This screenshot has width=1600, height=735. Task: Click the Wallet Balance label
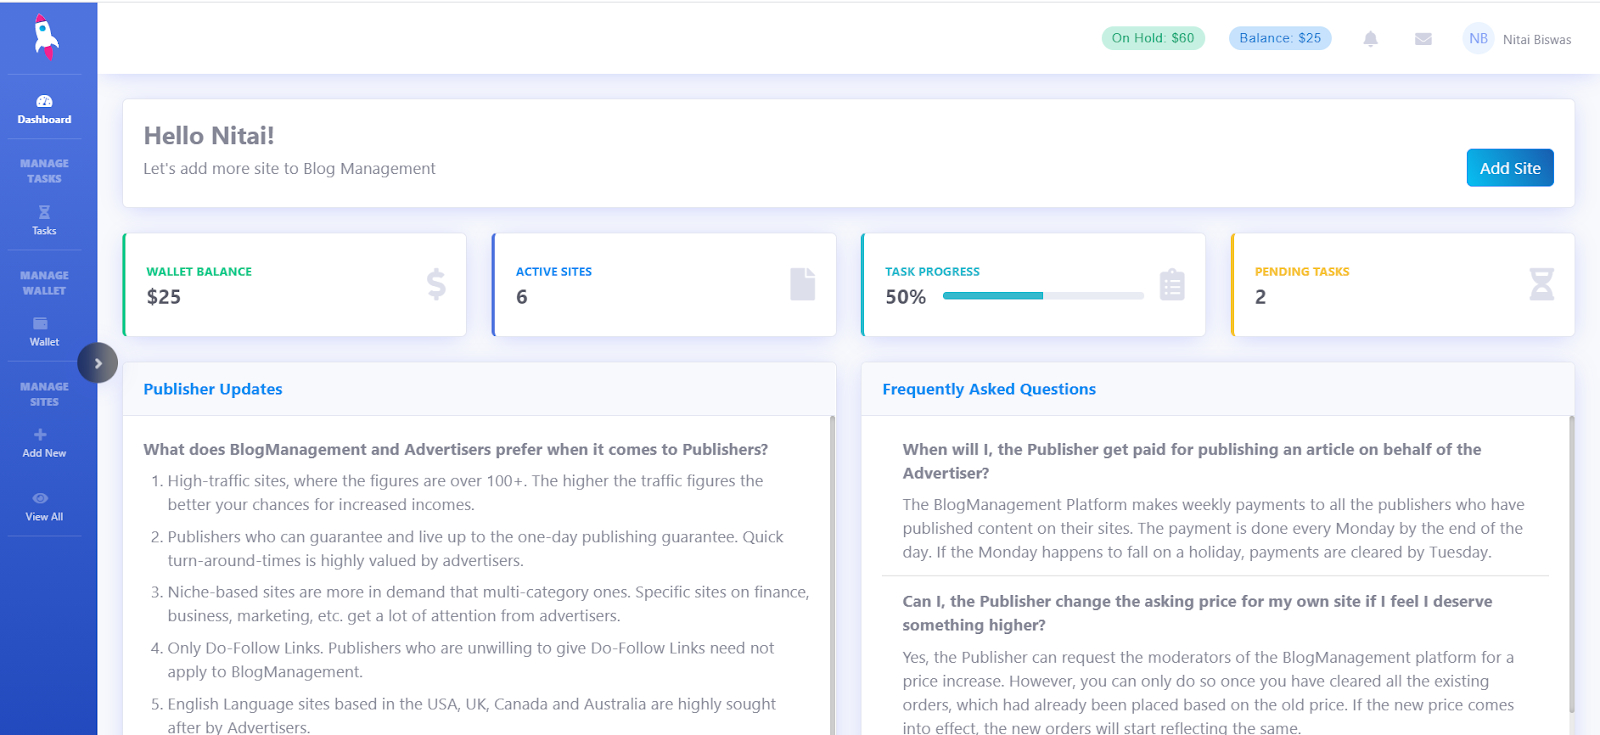199,272
